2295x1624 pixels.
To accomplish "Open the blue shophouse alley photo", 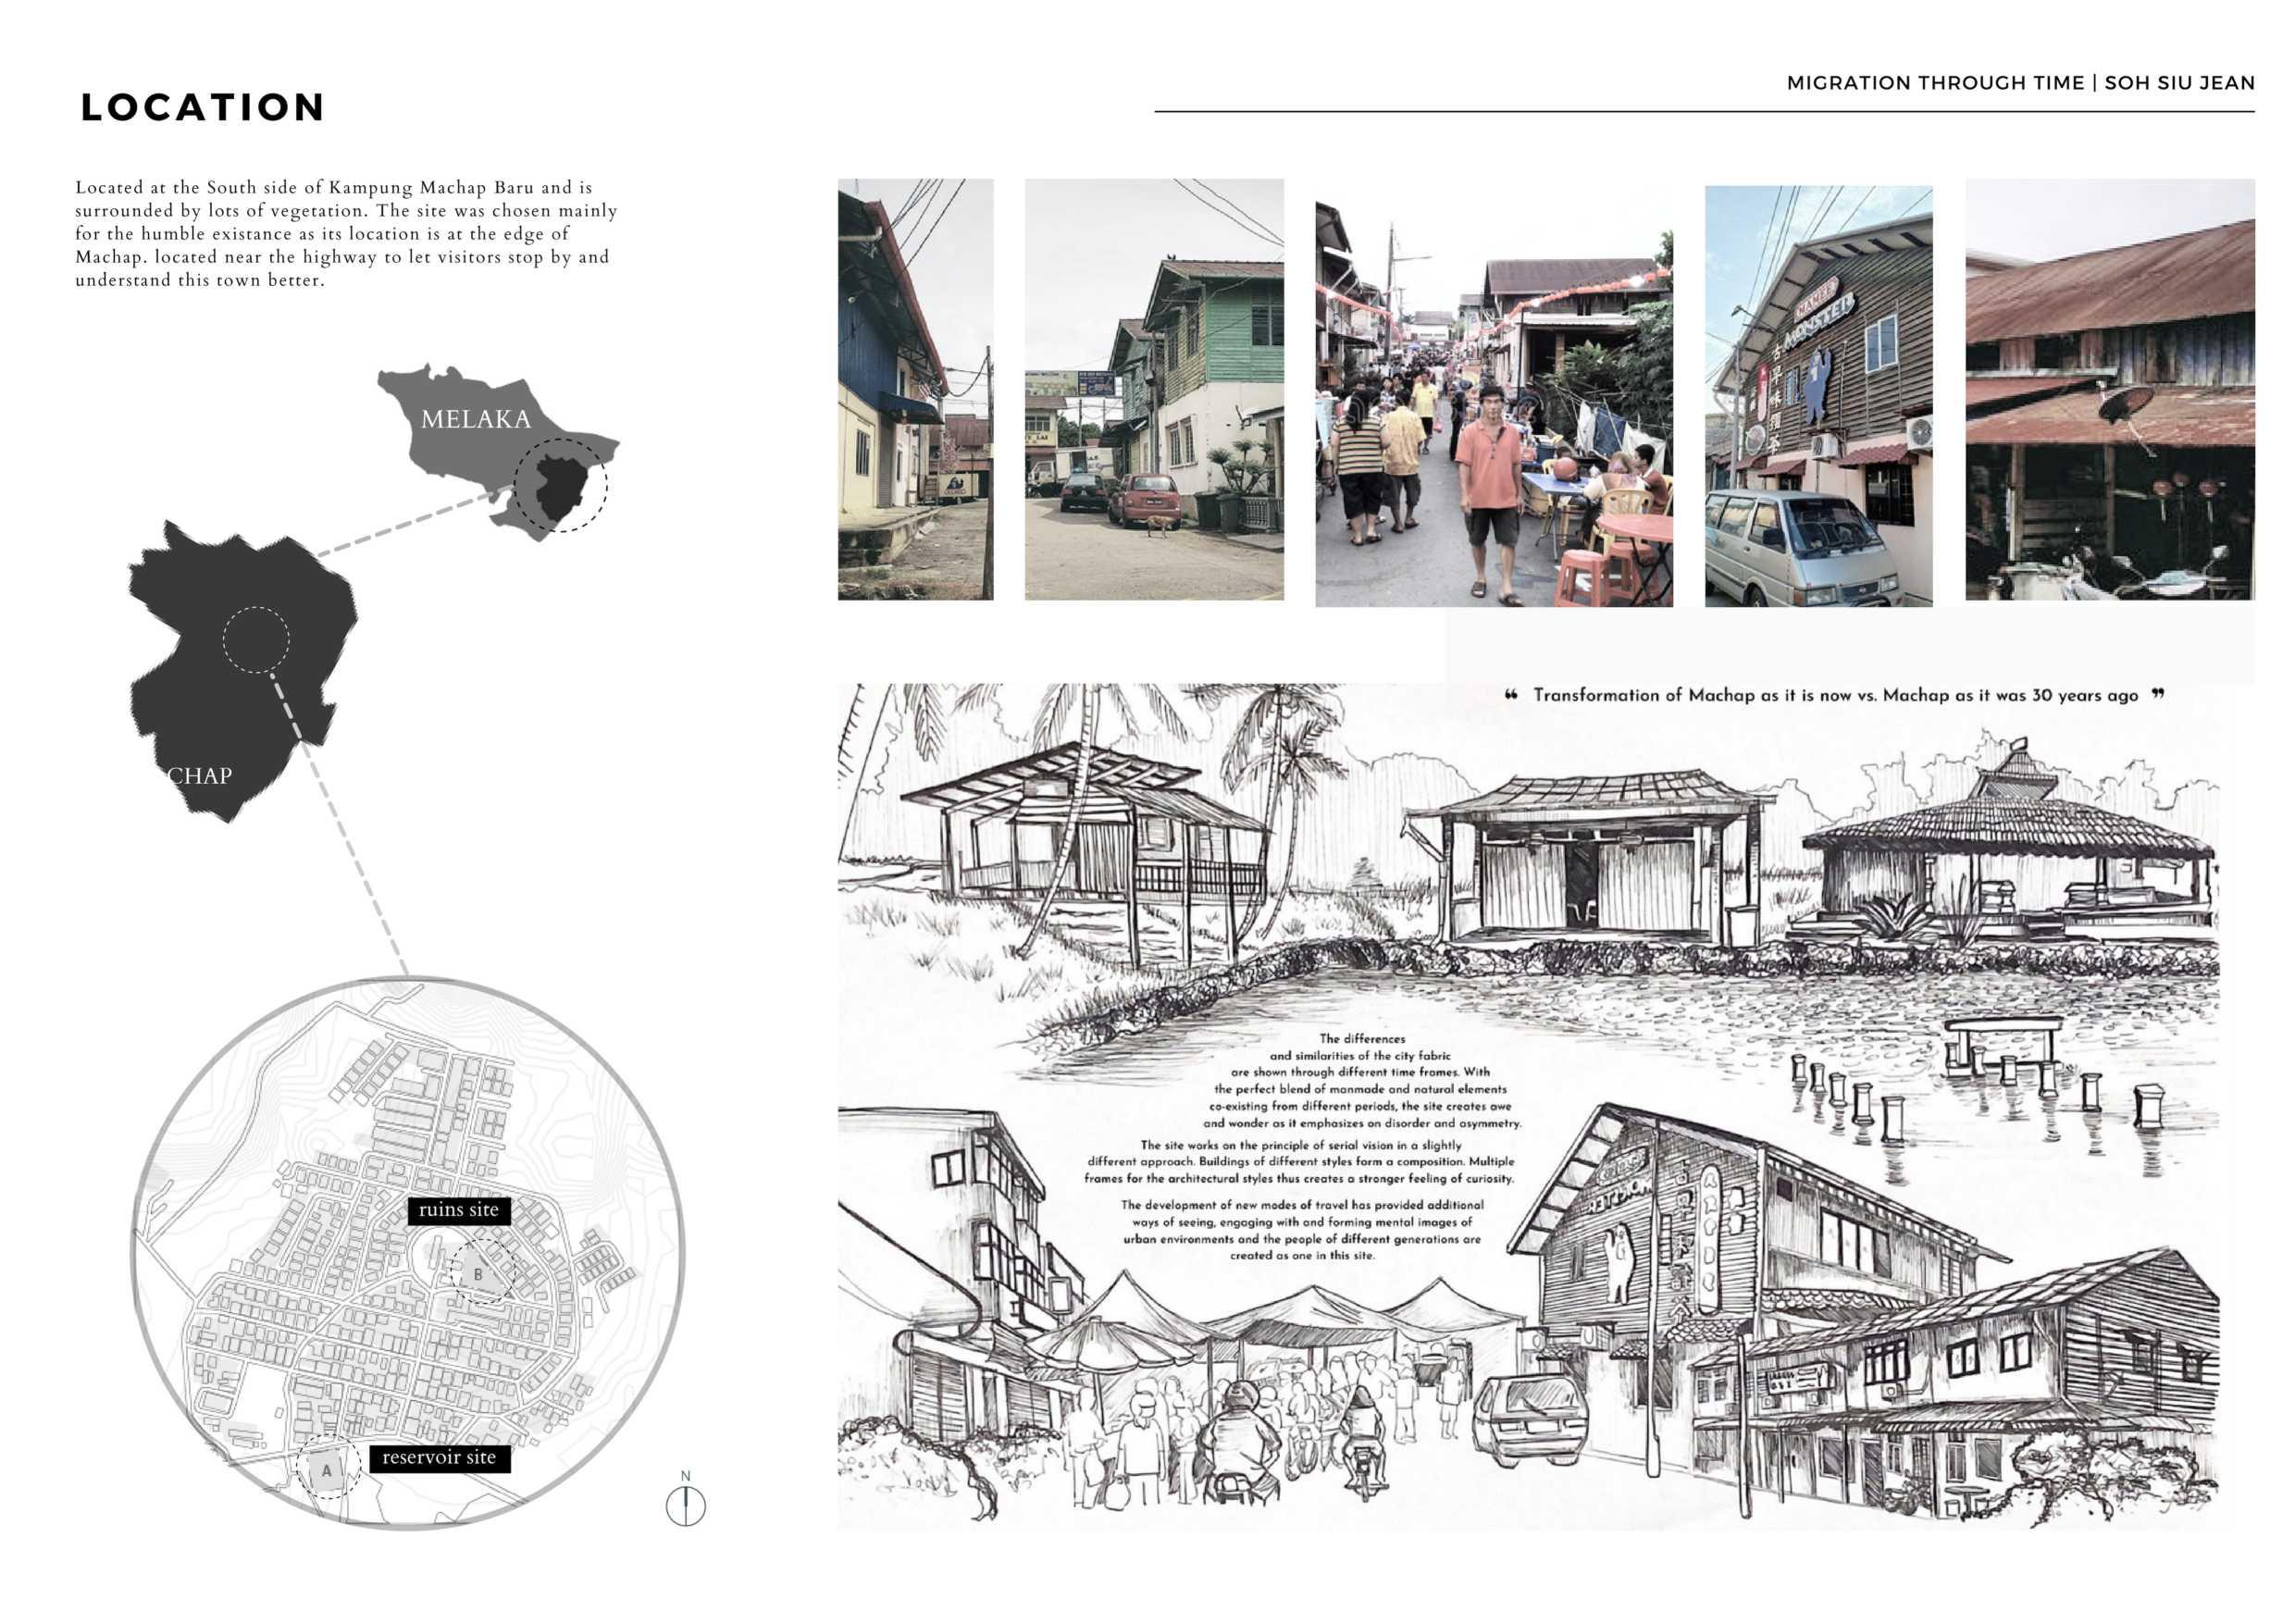I will click(915, 390).
